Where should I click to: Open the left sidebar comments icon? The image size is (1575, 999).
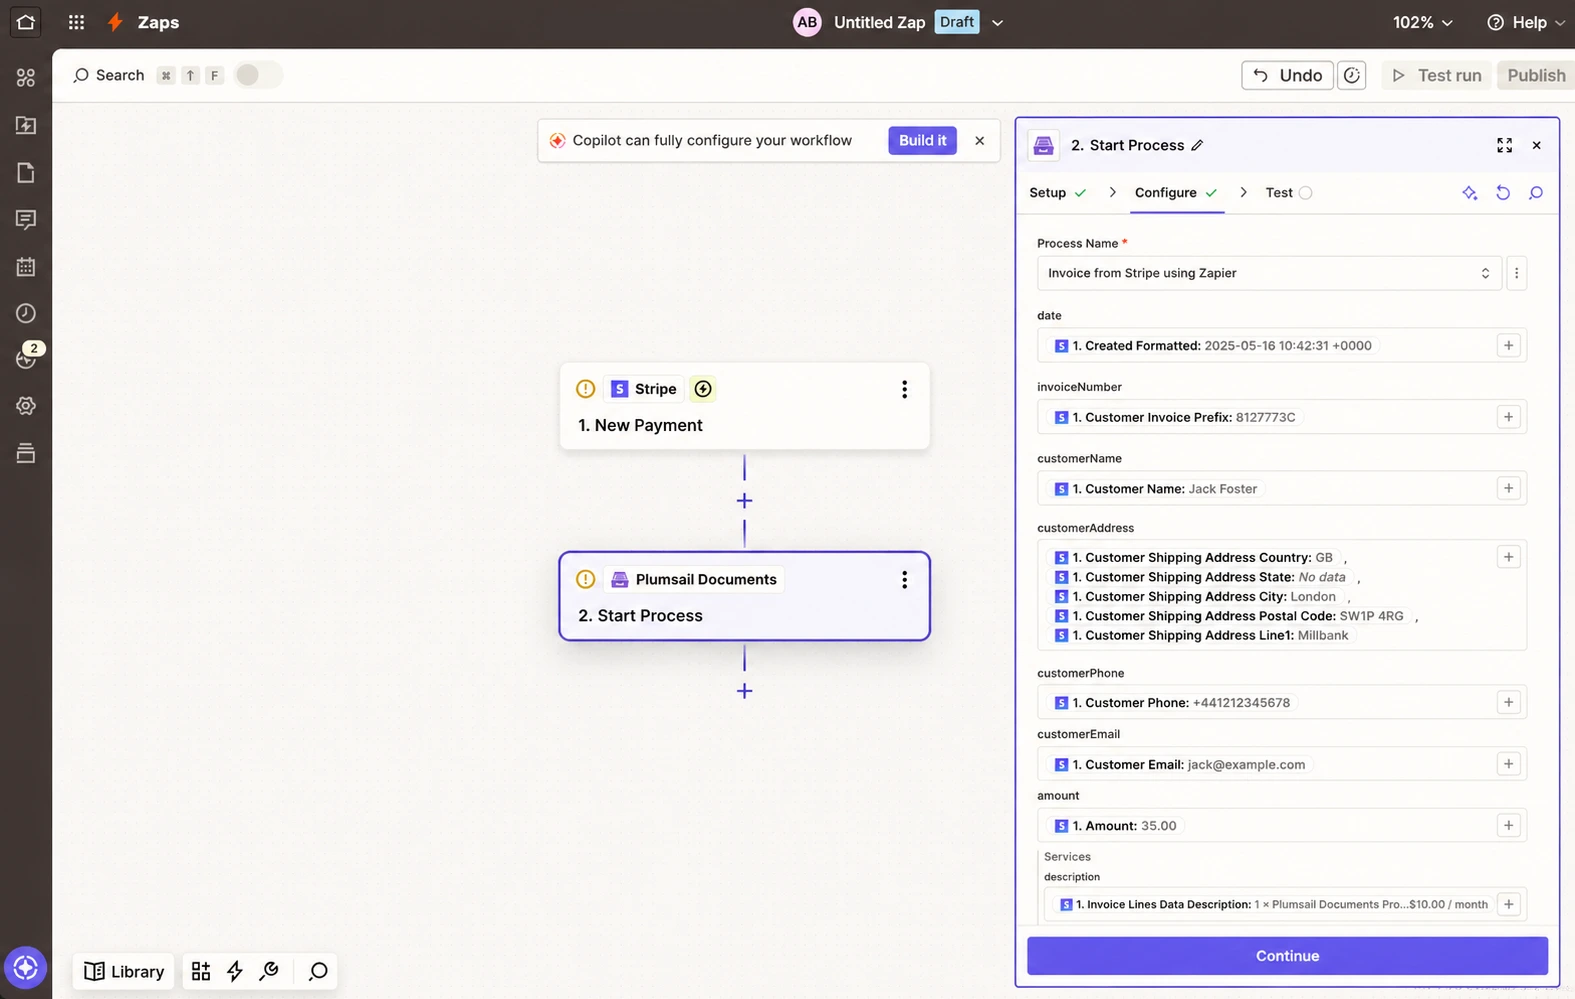pyautogui.click(x=26, y=219)
